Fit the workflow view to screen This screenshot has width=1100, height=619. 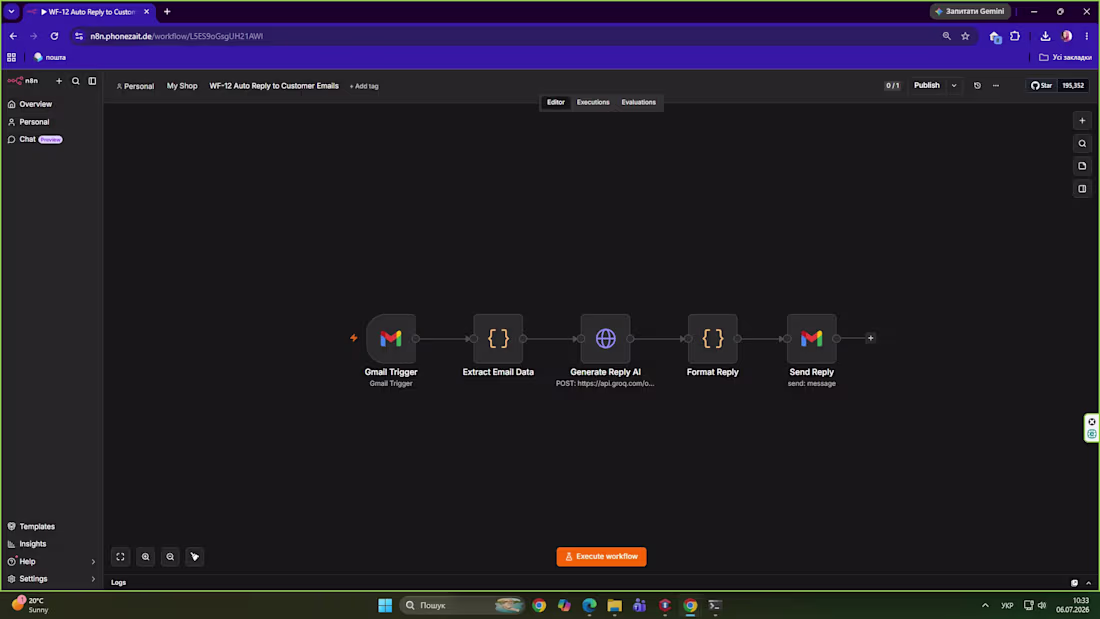pyautogui.click(x=121, y=557)
